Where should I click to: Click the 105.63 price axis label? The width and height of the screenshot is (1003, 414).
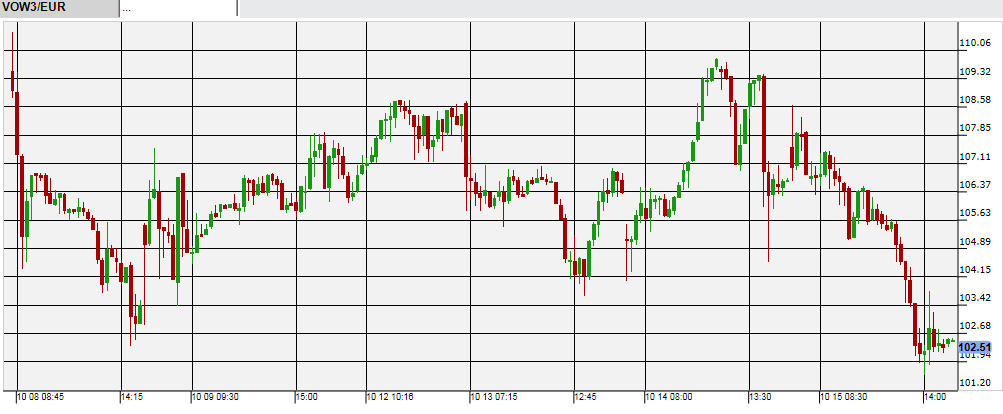click(974, 213)
